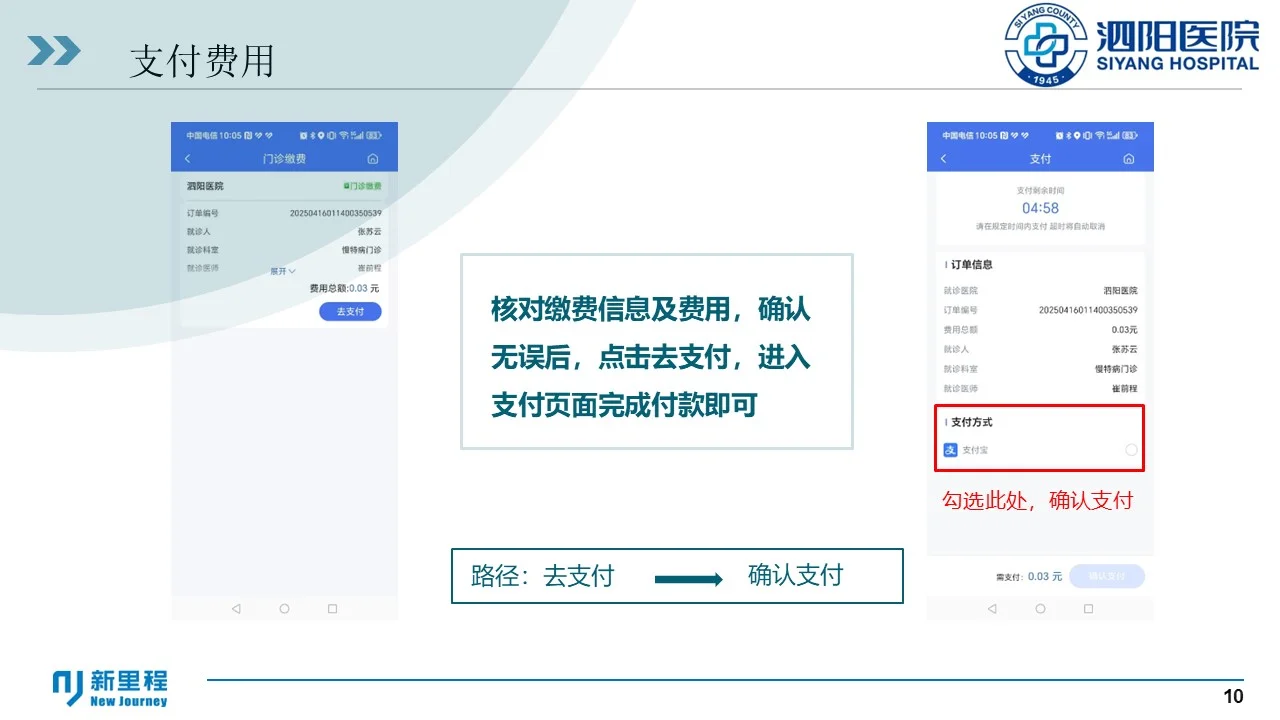Expand 就诊医师 details via 展开 link

(281, 271)
